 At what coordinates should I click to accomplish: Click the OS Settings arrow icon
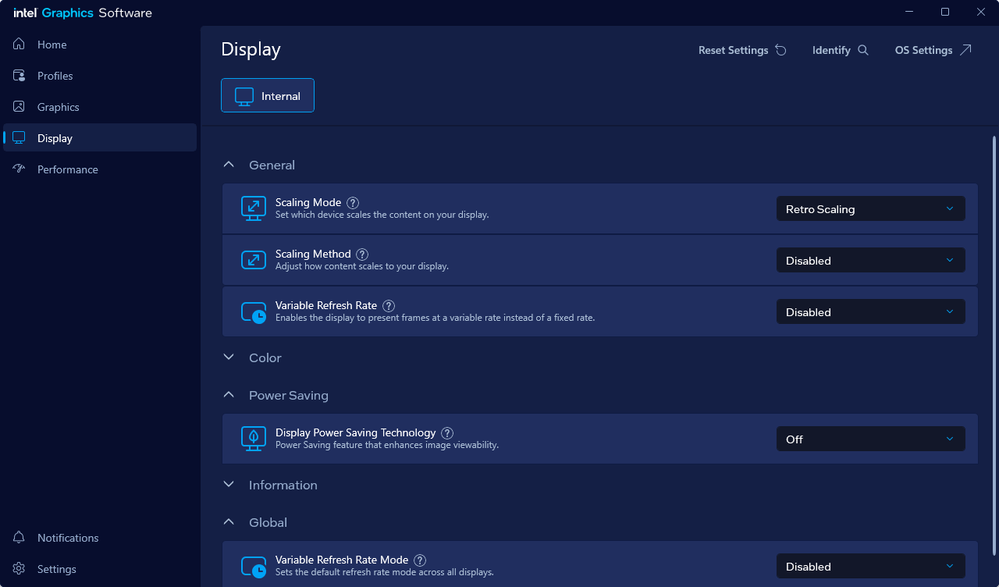click(x=966, y=50)
